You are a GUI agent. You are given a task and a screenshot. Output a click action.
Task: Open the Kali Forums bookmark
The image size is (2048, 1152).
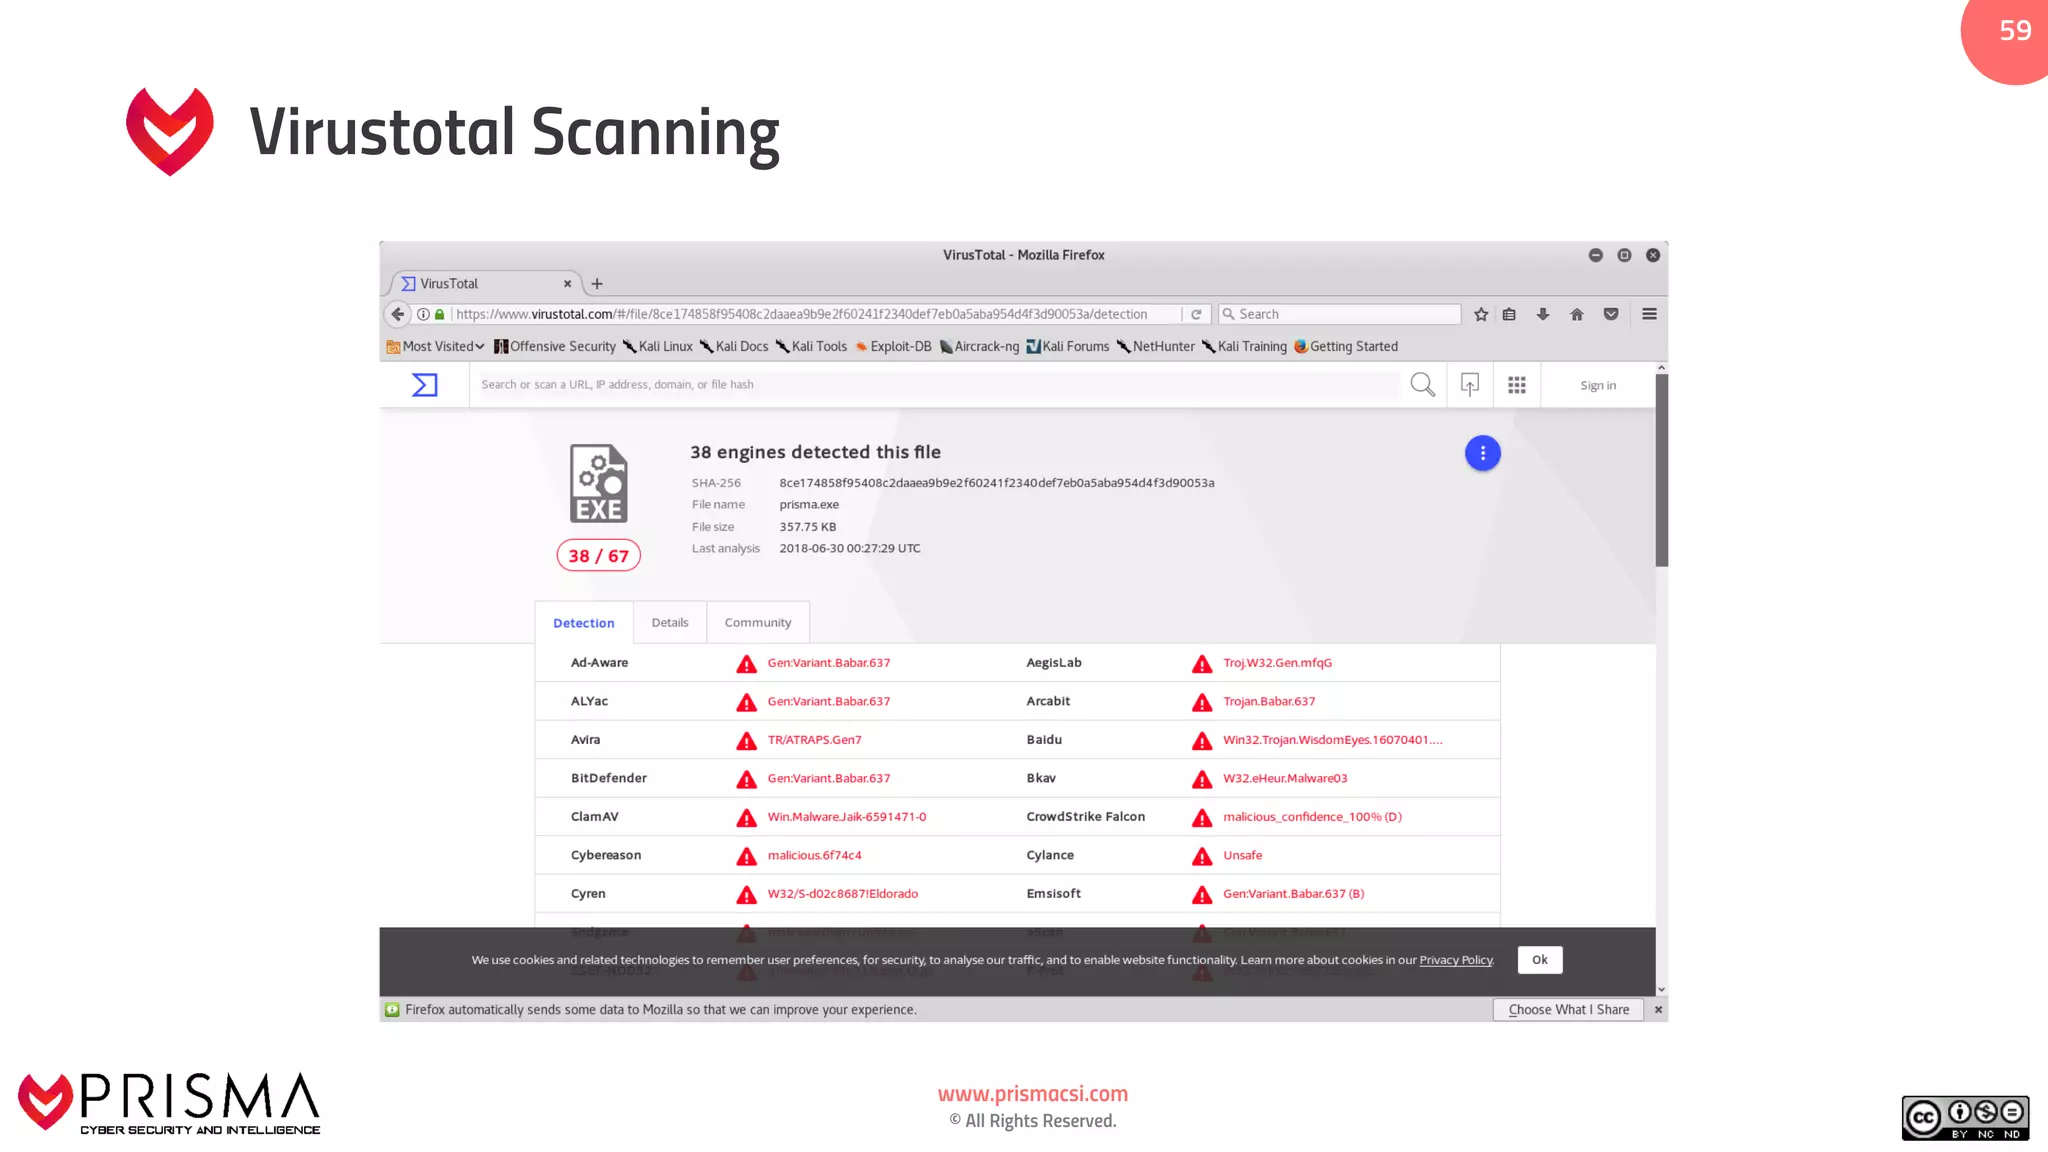[x=1068, y=347]
